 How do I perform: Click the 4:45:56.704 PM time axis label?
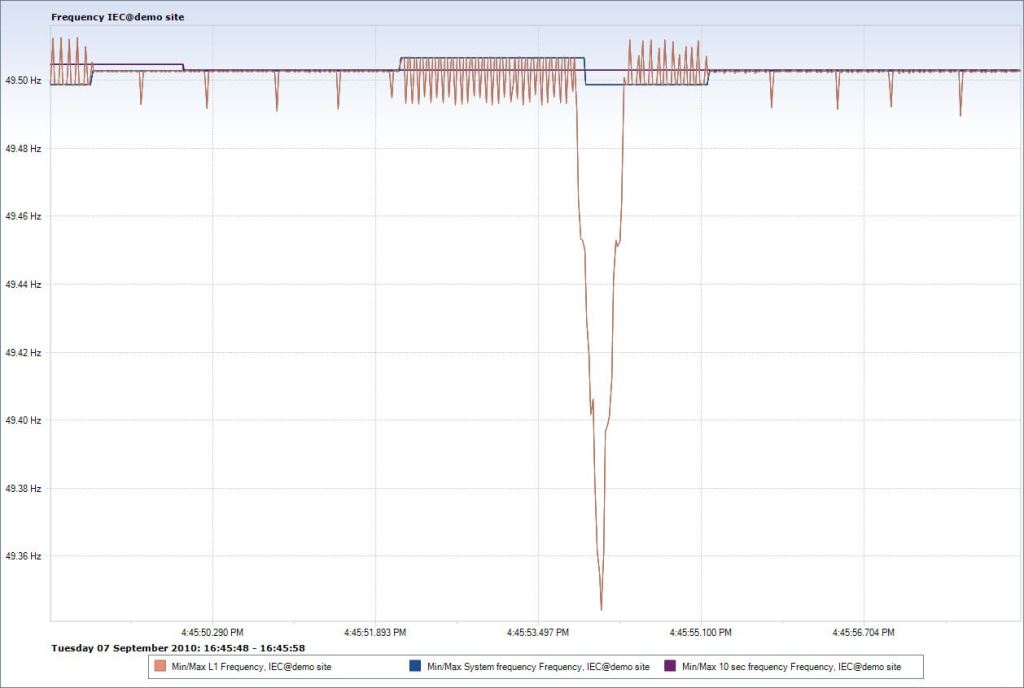click(x=864, y=633)
